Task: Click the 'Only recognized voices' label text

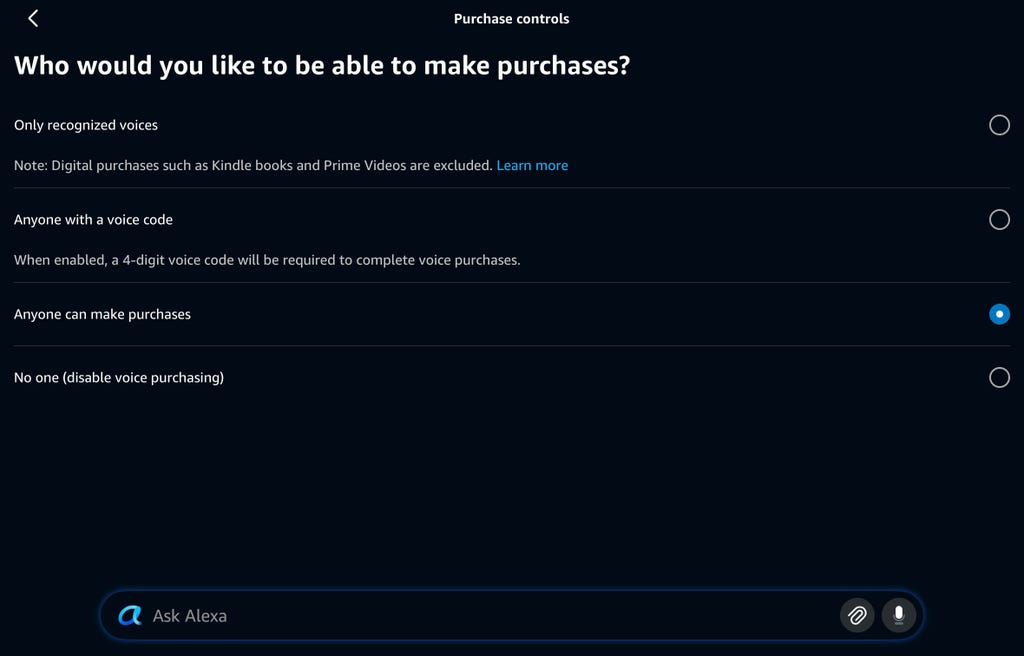Action: [86, 125]
